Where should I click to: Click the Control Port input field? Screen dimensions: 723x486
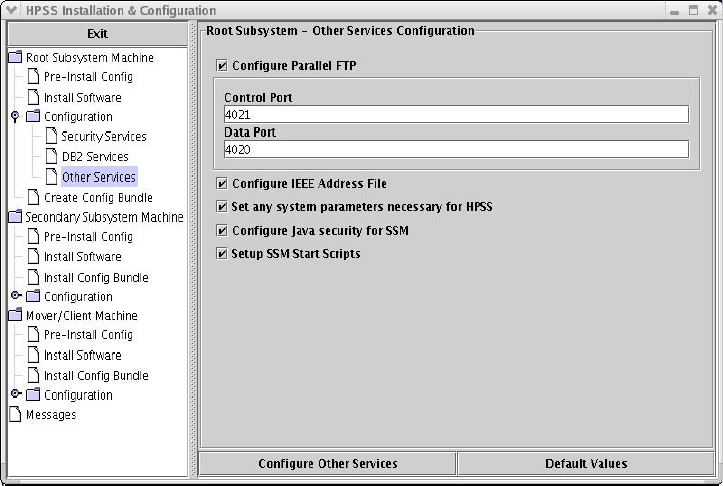tap(456, 115)
